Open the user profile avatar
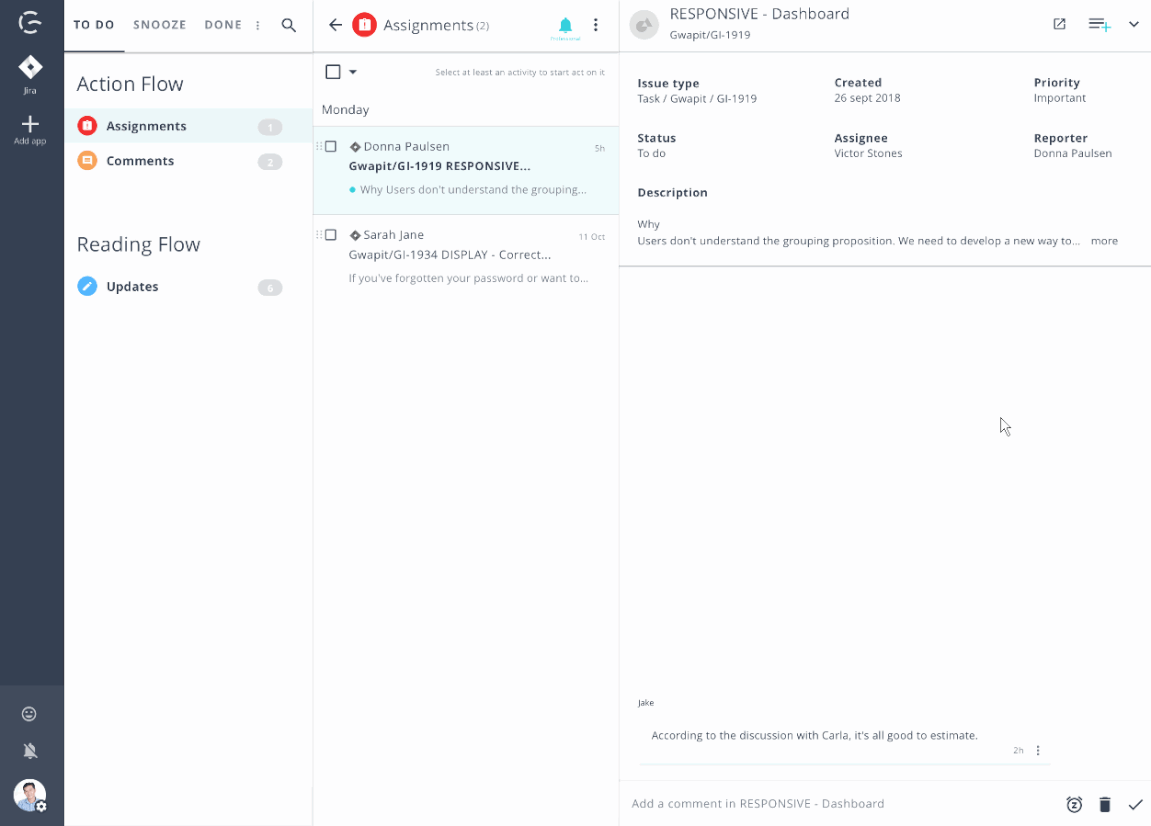Viewport: 1151px width, 826px height. [30, 795]
